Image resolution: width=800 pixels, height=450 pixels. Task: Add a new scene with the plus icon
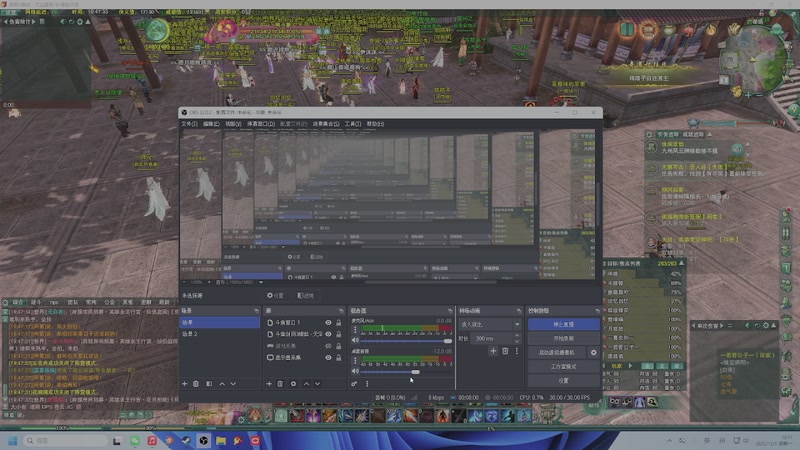pyautogui.click(x=185, y=384)
